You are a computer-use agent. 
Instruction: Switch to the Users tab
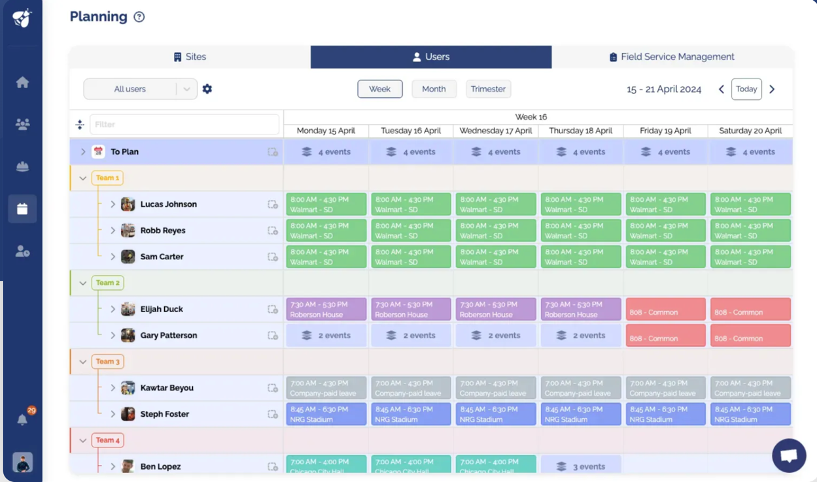tap(431, 57)
